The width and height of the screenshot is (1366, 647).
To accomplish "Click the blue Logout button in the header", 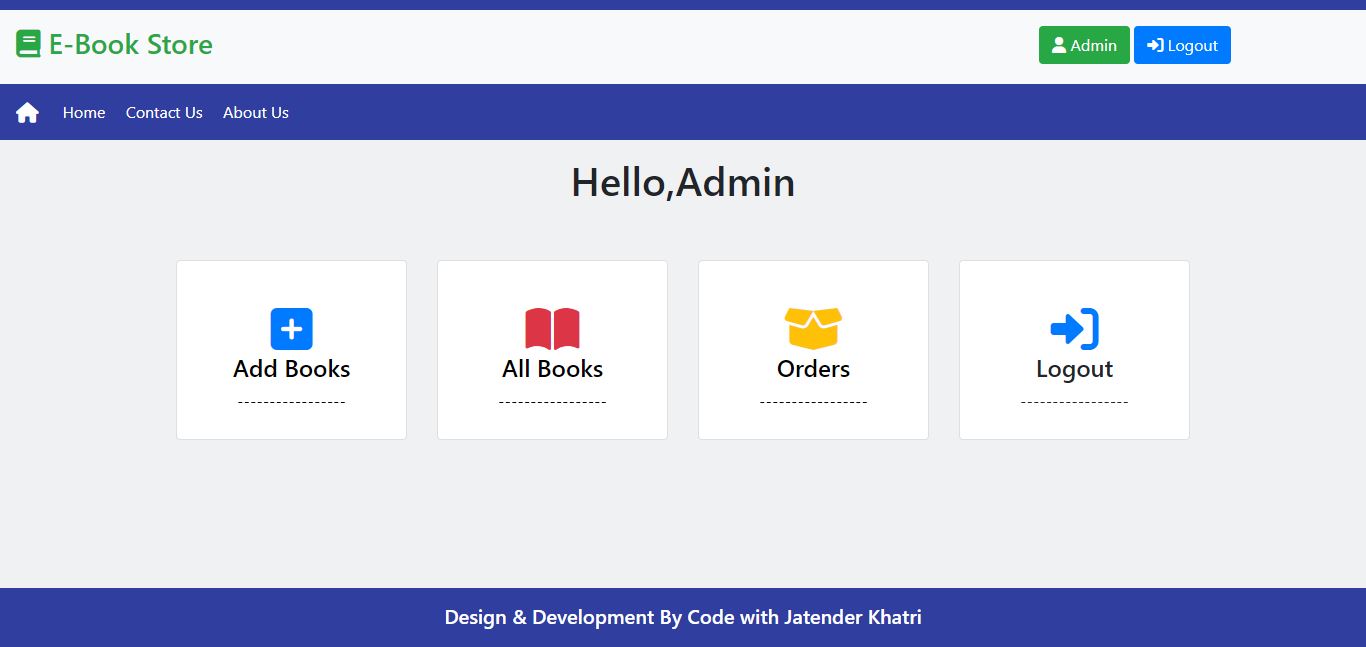I will pyautogui.click(x=1182, y=44).
